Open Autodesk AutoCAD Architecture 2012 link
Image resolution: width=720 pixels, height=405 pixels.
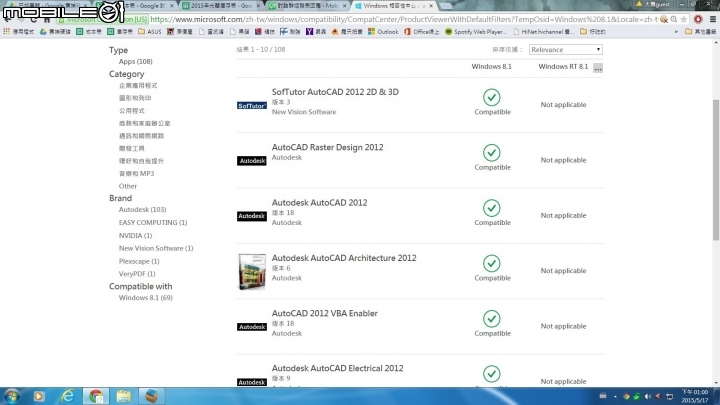[x=344, y=258]
